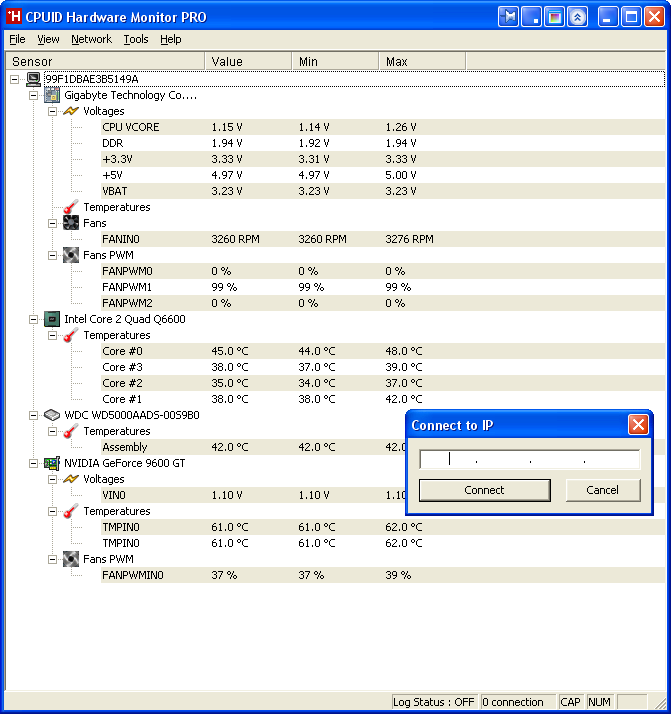Open the File menu
This screenshot has width=671, height=714.
(17, 39)
